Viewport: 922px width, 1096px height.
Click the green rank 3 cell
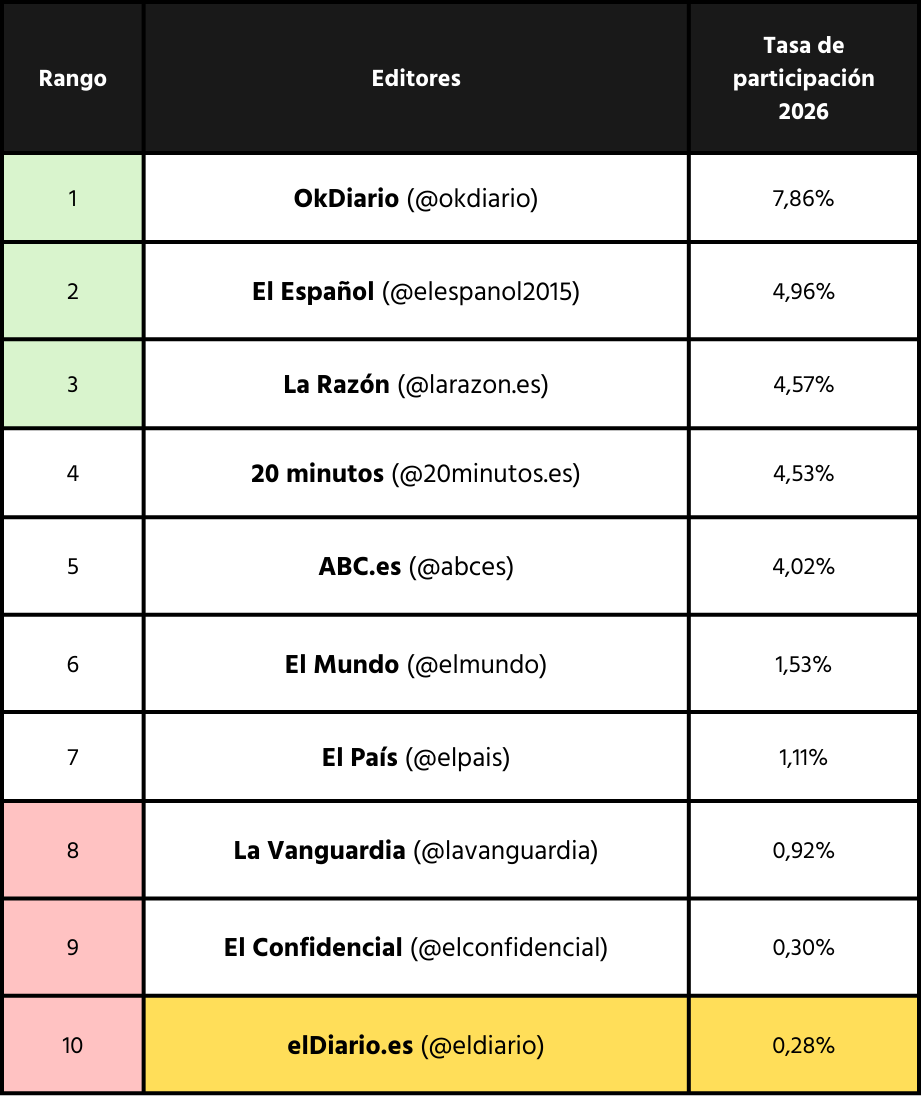click(73, 385)
